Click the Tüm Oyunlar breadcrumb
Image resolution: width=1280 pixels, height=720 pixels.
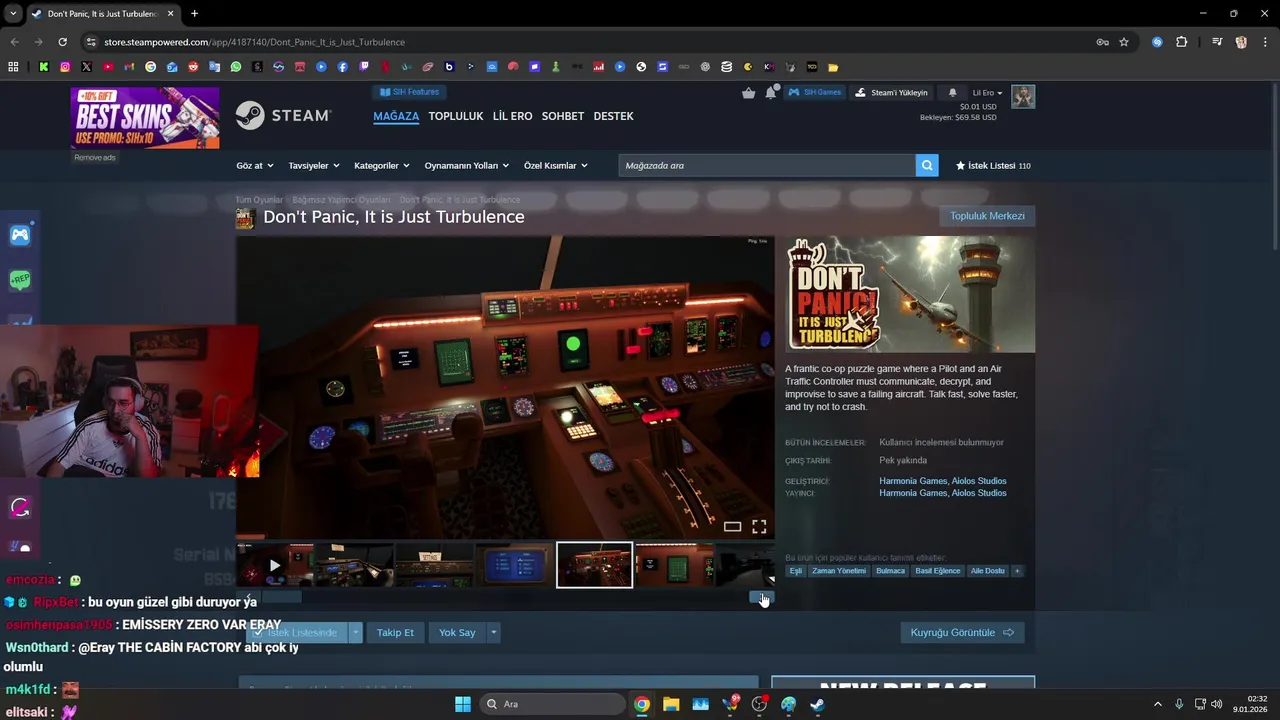point(260,200)
